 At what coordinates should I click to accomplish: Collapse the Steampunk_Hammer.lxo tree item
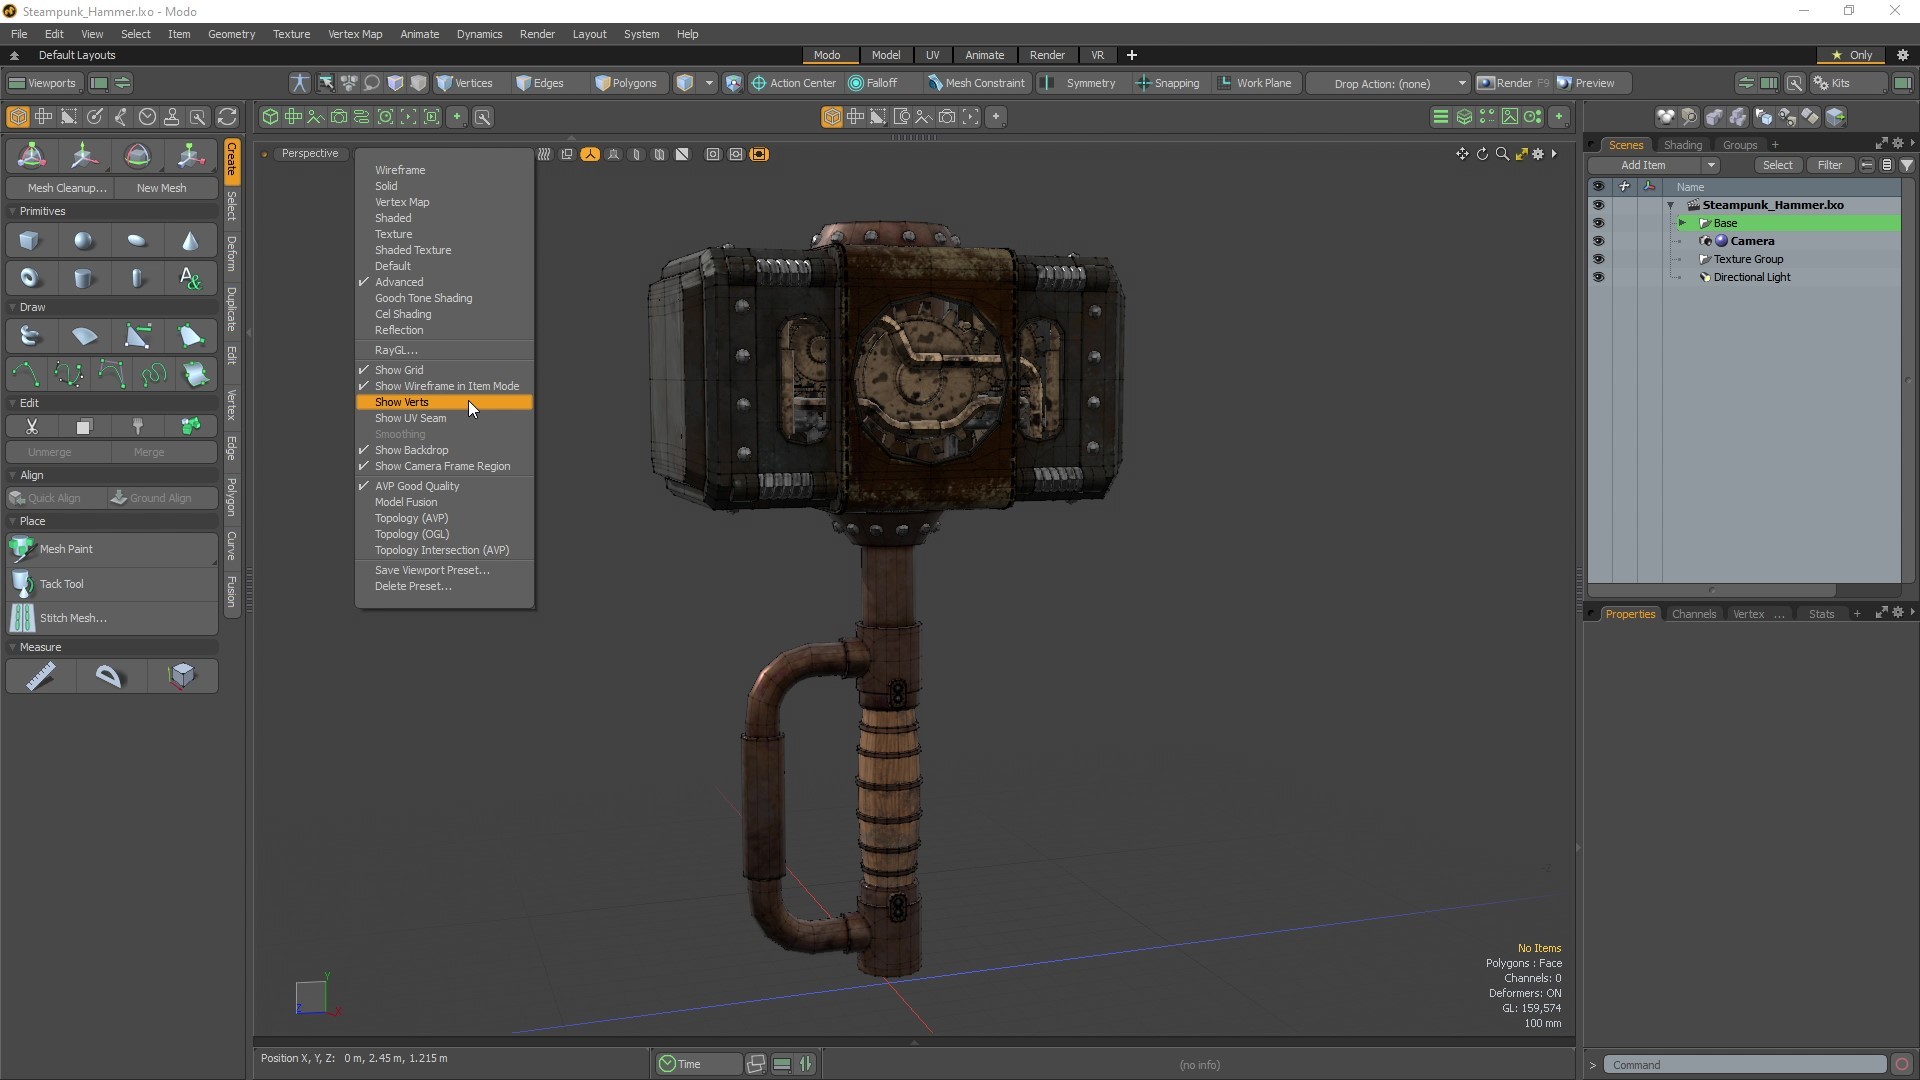point(1672,205)
